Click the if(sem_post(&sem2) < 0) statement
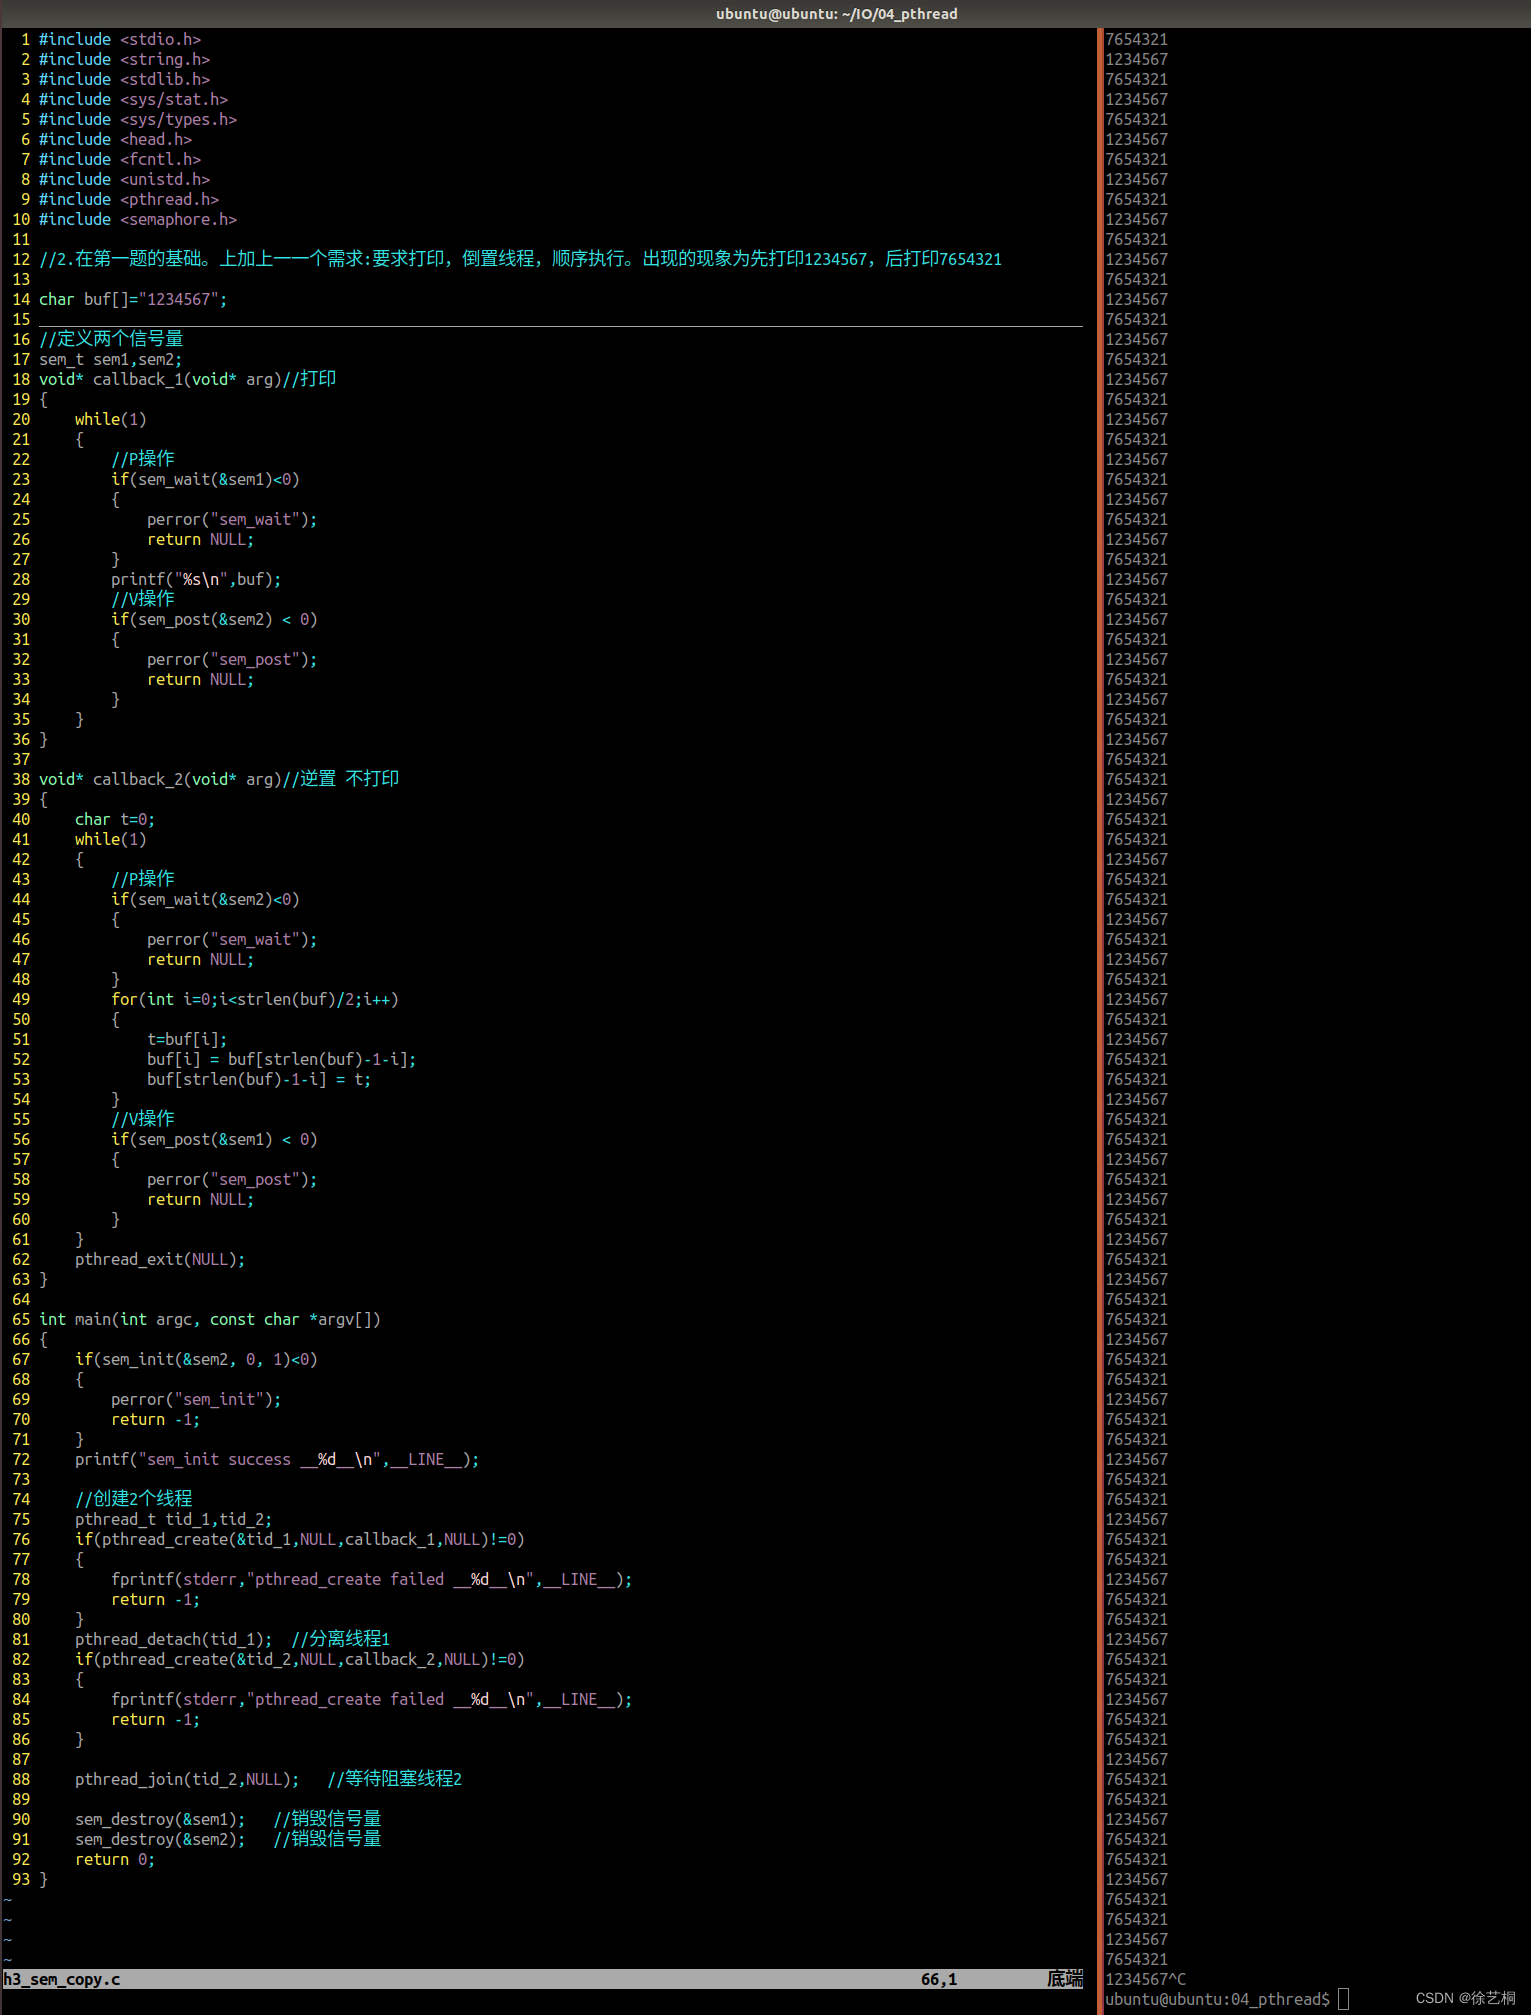 click(x=214, y=619)
